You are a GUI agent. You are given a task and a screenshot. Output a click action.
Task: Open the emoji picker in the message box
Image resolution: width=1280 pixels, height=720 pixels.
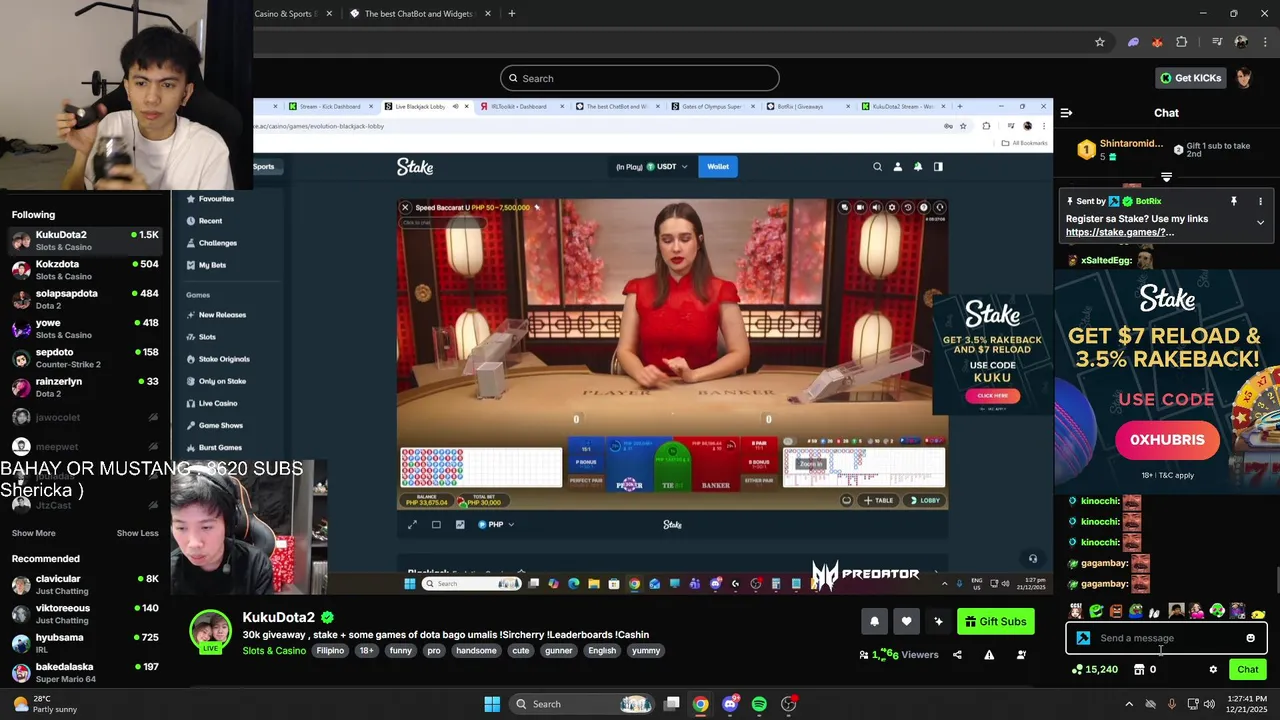[x=1250, y=638]
